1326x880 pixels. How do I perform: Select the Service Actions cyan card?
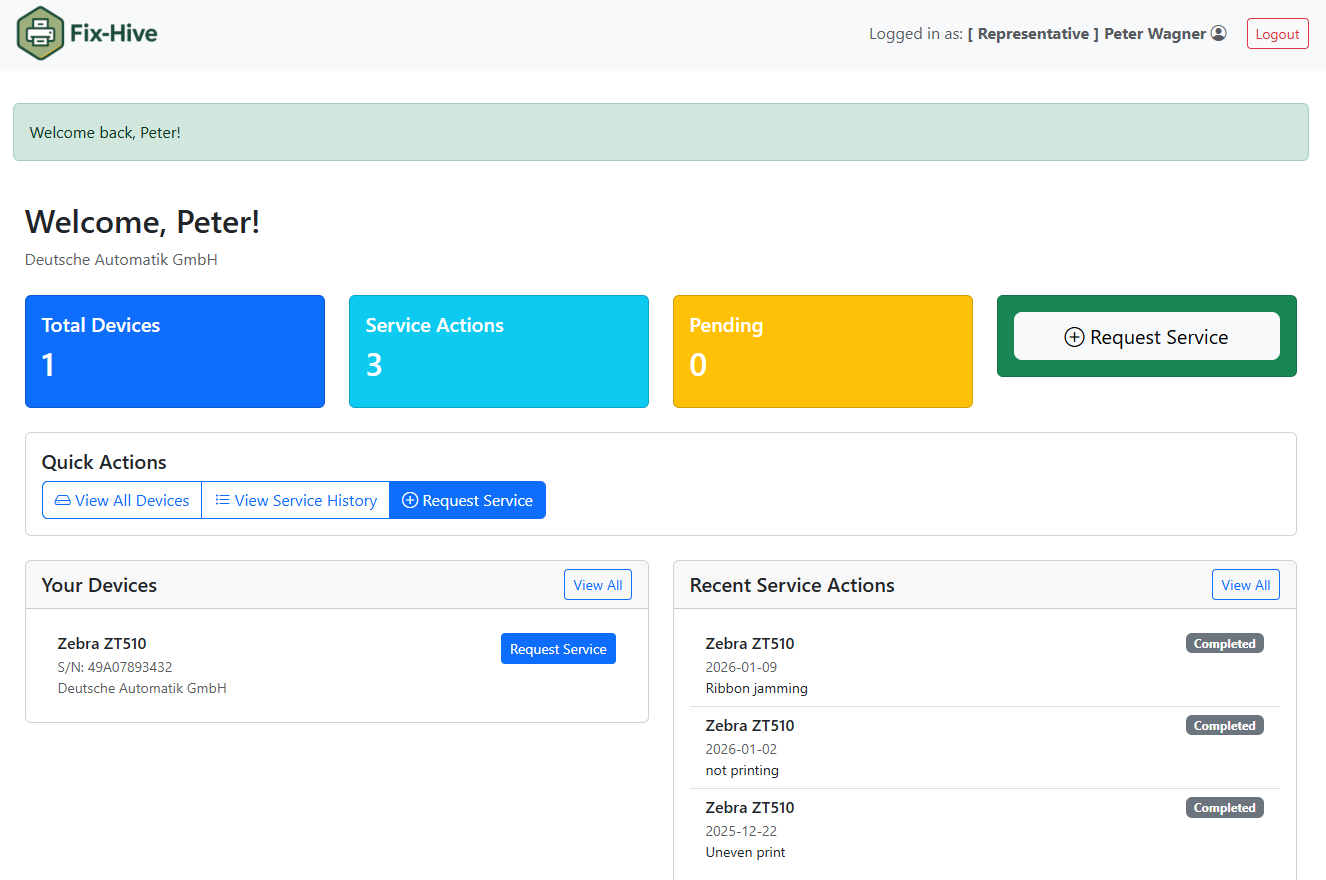(498, 351)
